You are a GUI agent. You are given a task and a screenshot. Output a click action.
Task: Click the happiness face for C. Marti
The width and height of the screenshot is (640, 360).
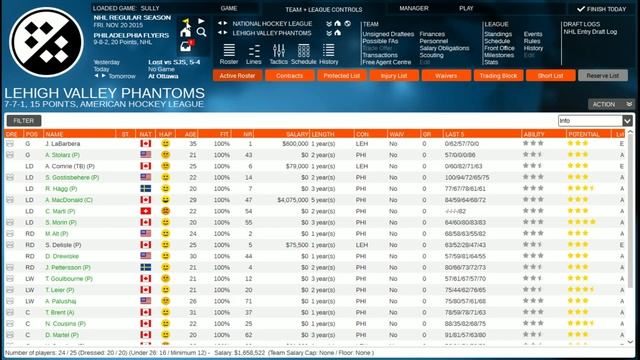click(165, 211)
